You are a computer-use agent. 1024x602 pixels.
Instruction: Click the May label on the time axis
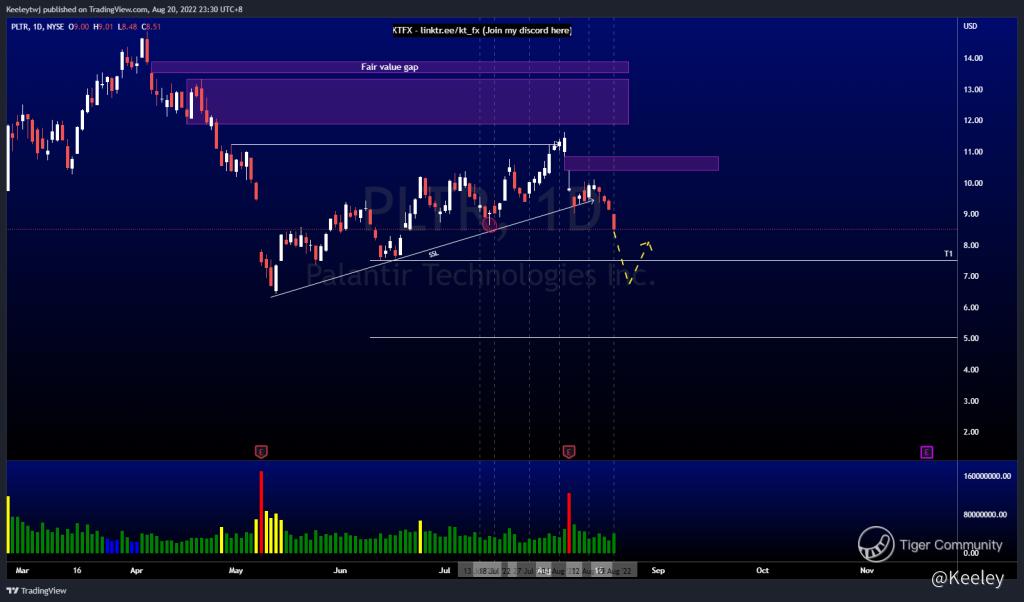[236, 571]
